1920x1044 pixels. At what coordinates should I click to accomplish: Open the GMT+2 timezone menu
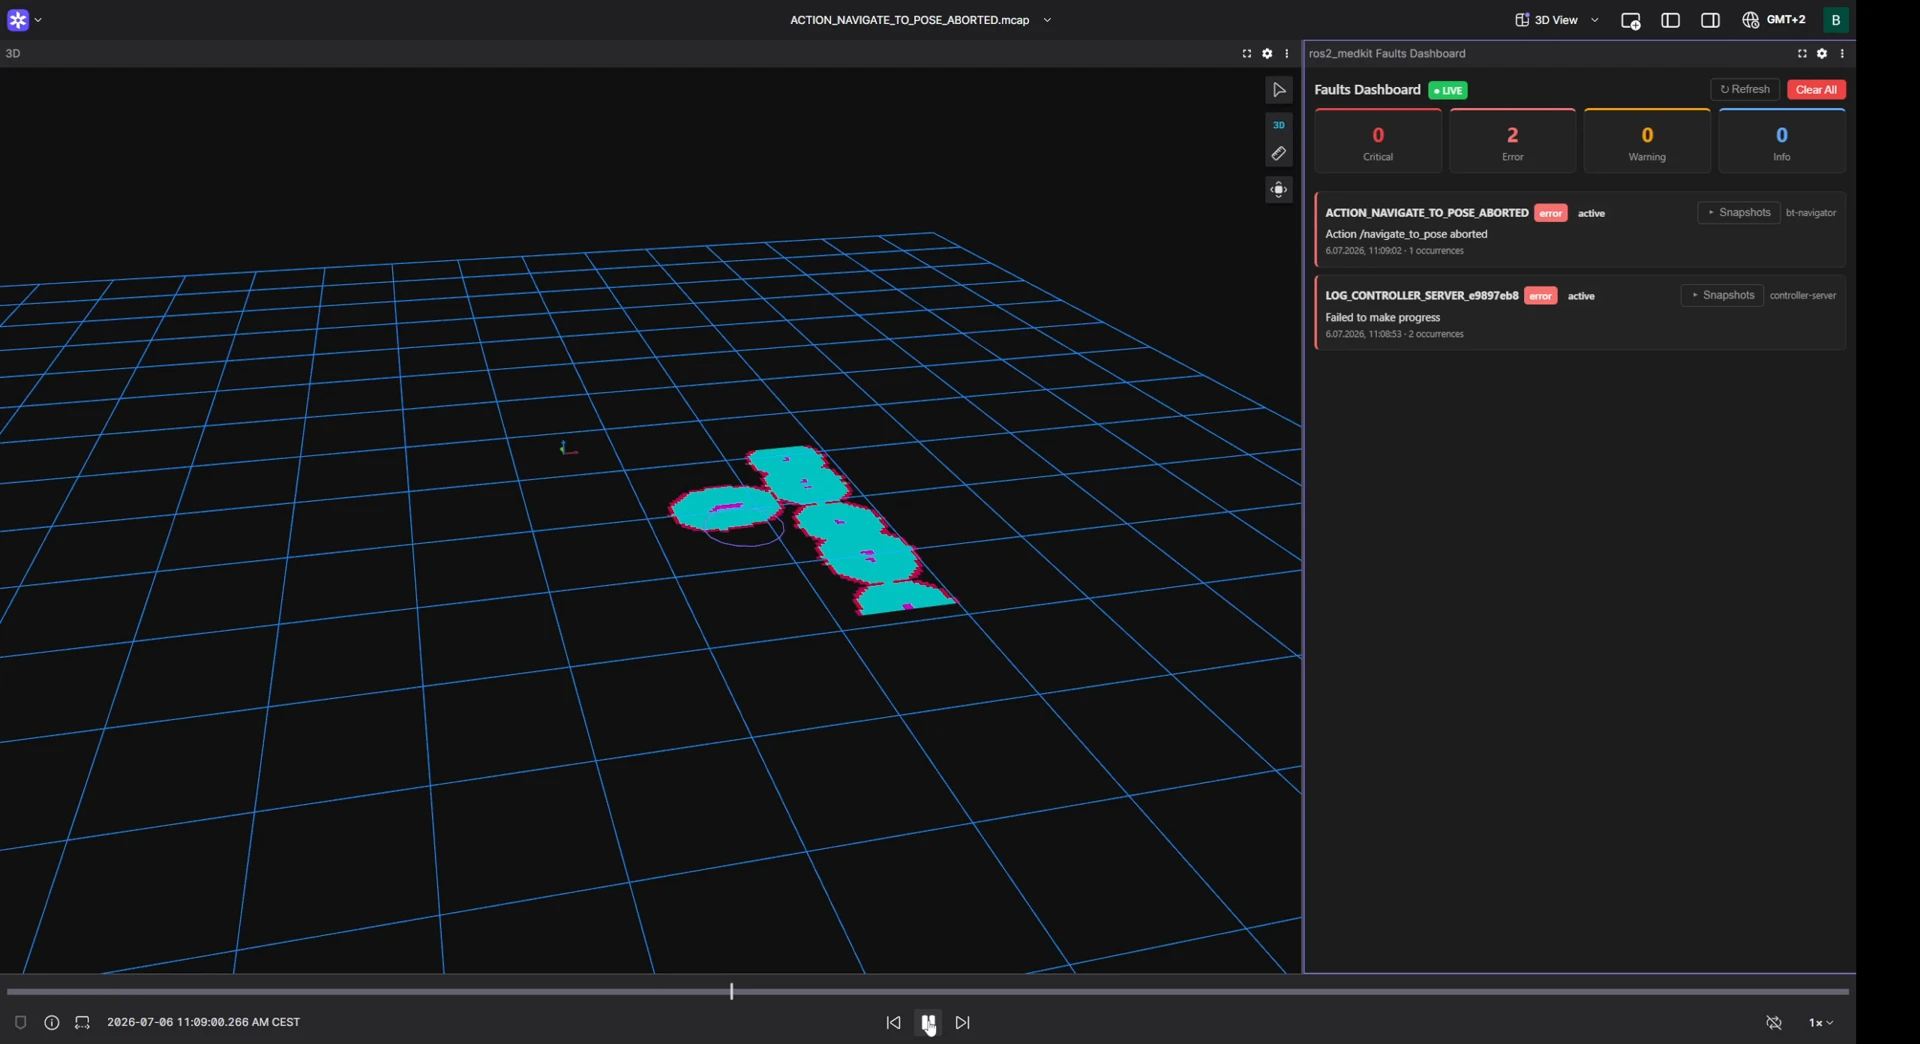[1774, 20]
